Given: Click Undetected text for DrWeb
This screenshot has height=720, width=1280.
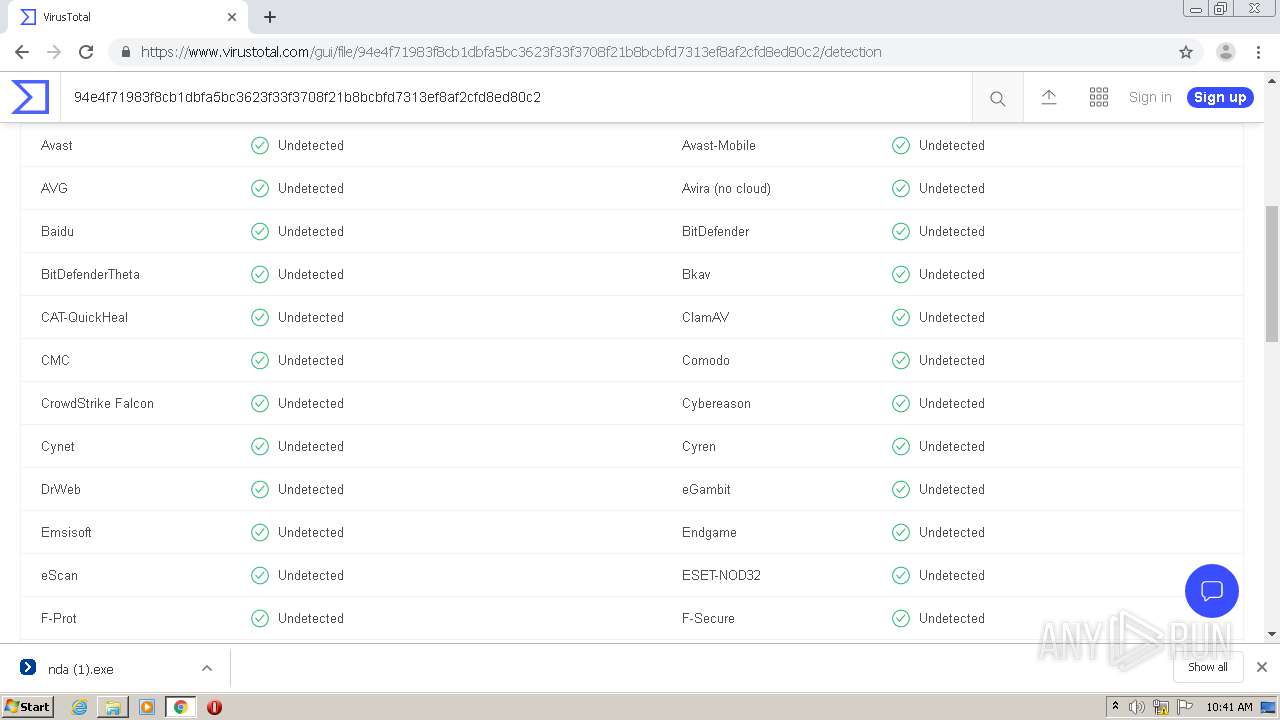Looking at the screenshot, I should coord(311,489).
